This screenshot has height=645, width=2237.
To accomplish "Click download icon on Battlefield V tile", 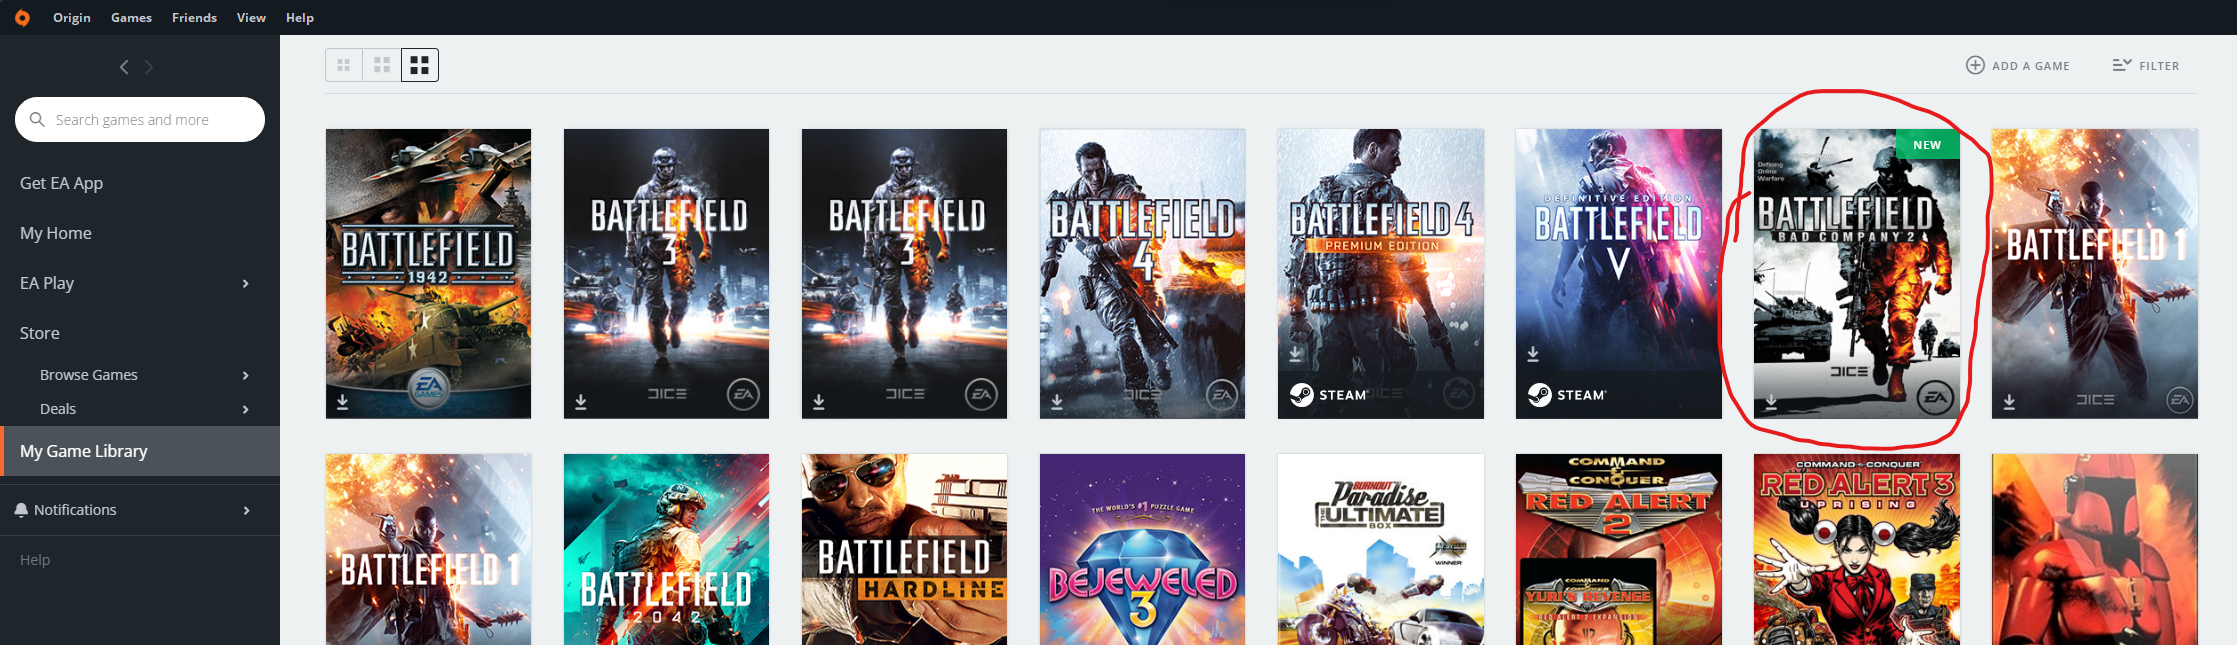I will tap(1533, 354).
